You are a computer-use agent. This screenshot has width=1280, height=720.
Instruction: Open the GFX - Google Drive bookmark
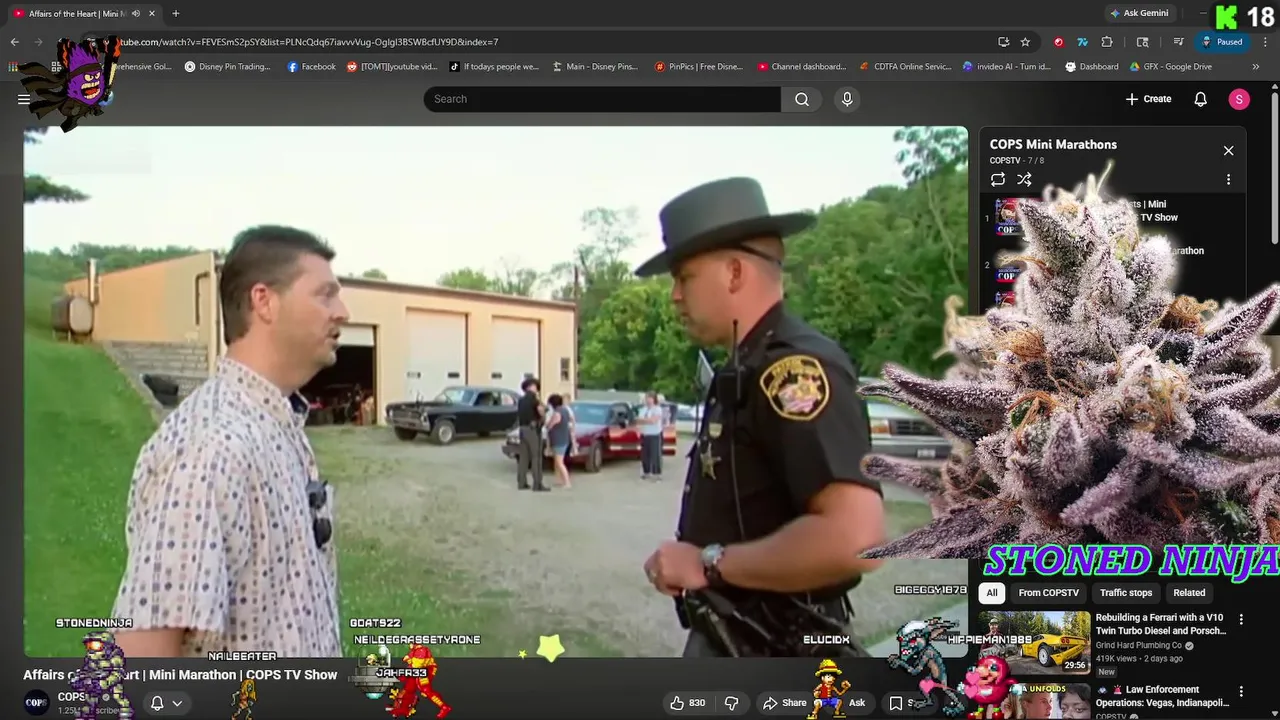click(1170, 67)
